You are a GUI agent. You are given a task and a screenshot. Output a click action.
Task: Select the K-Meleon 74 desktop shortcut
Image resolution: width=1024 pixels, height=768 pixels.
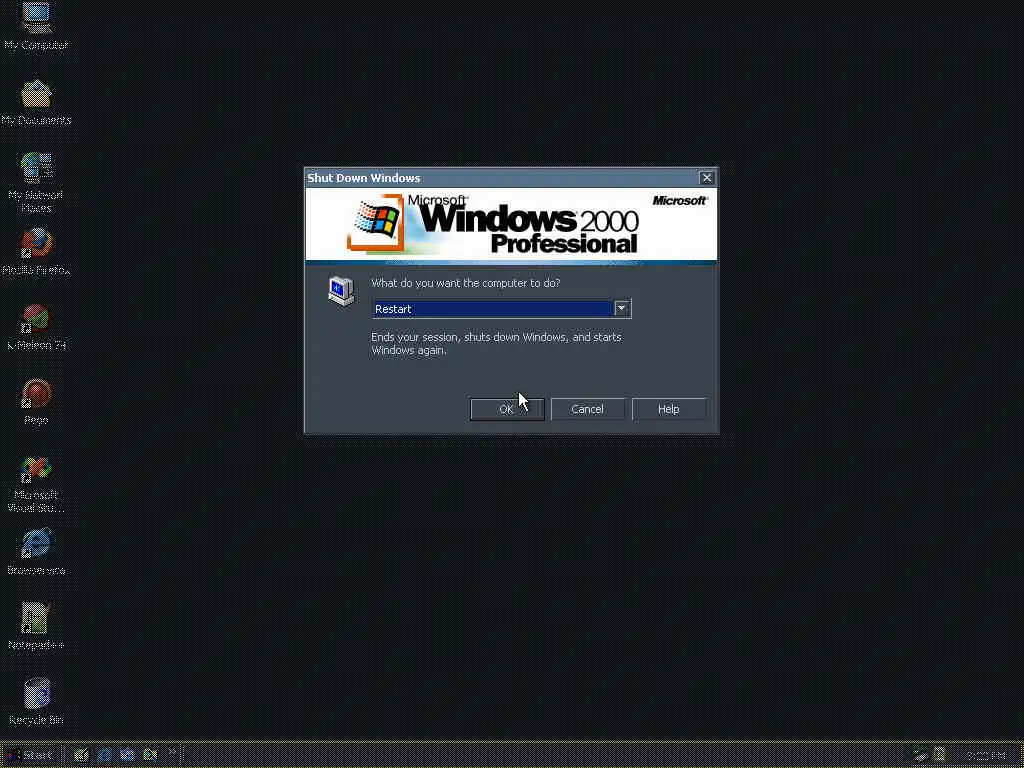click(x=36, y=327)
